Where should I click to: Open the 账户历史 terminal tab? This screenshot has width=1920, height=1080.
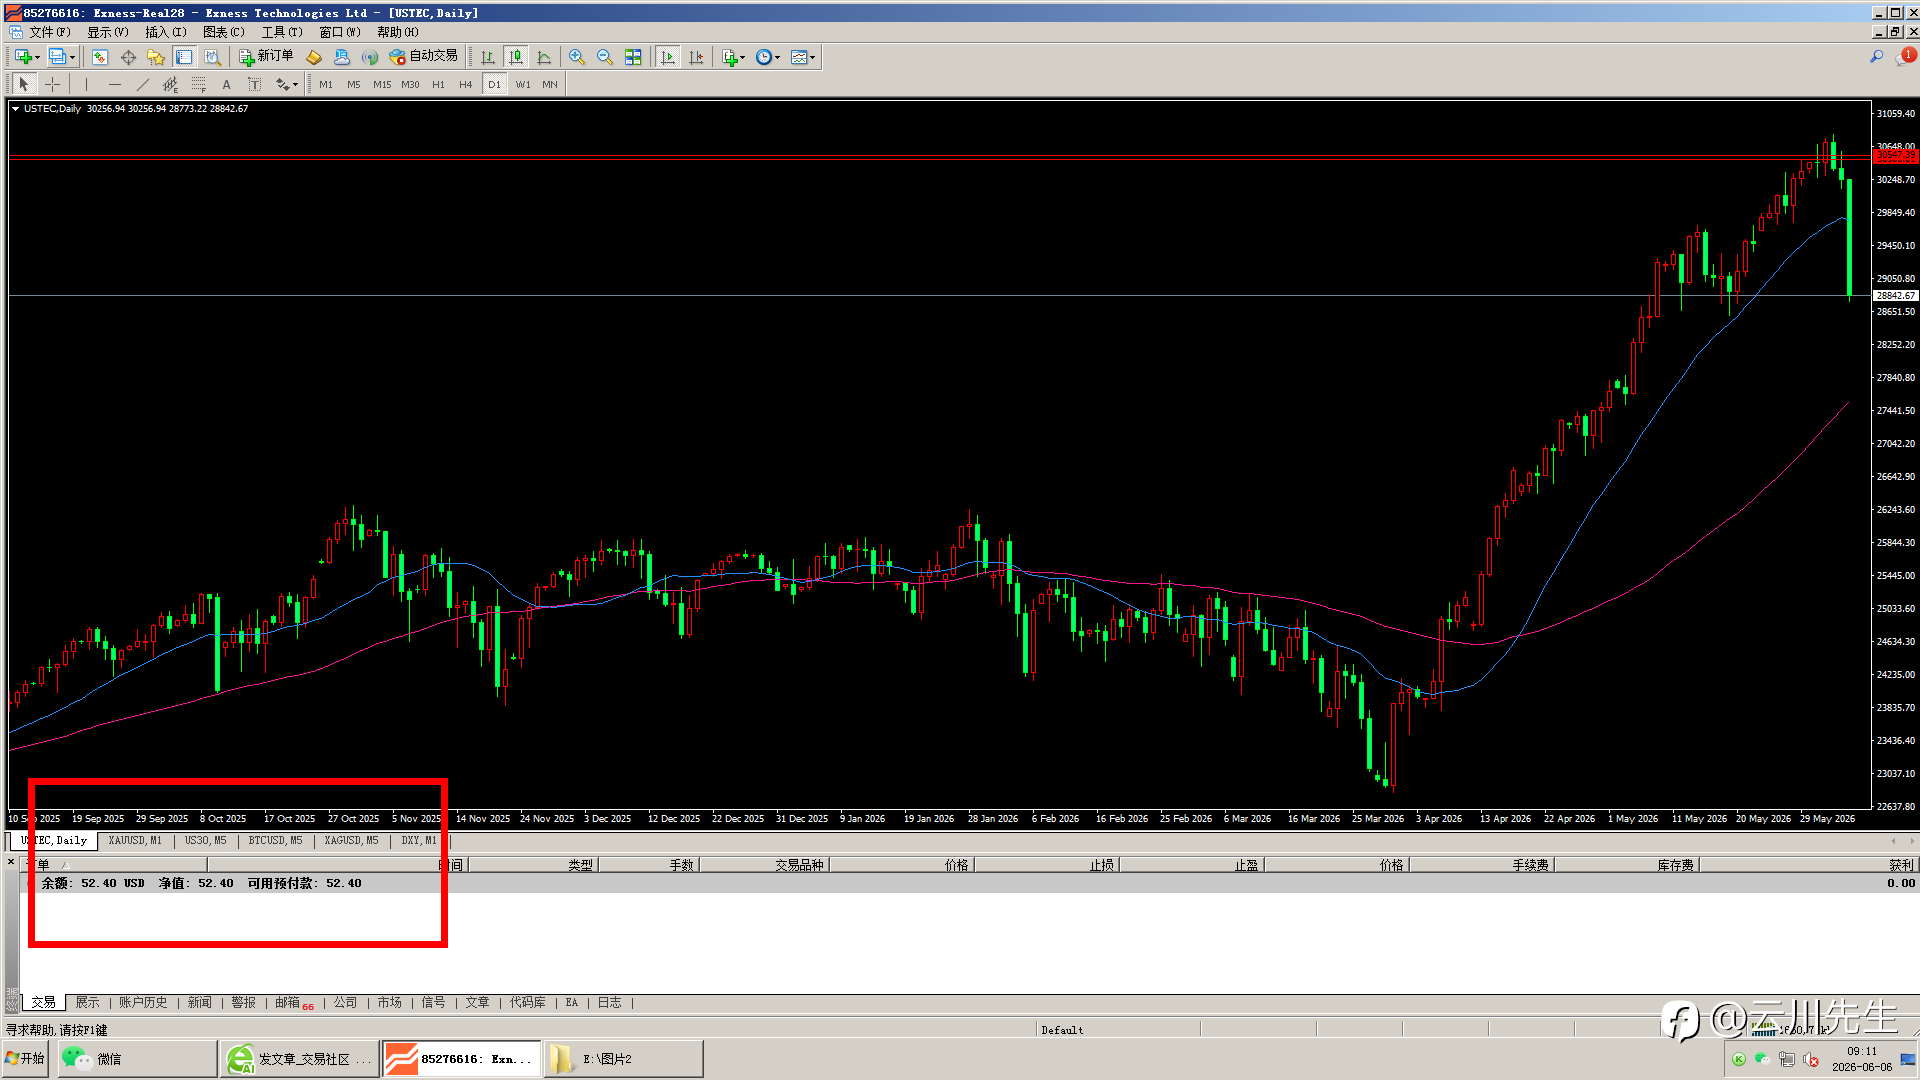[143, 1002]
